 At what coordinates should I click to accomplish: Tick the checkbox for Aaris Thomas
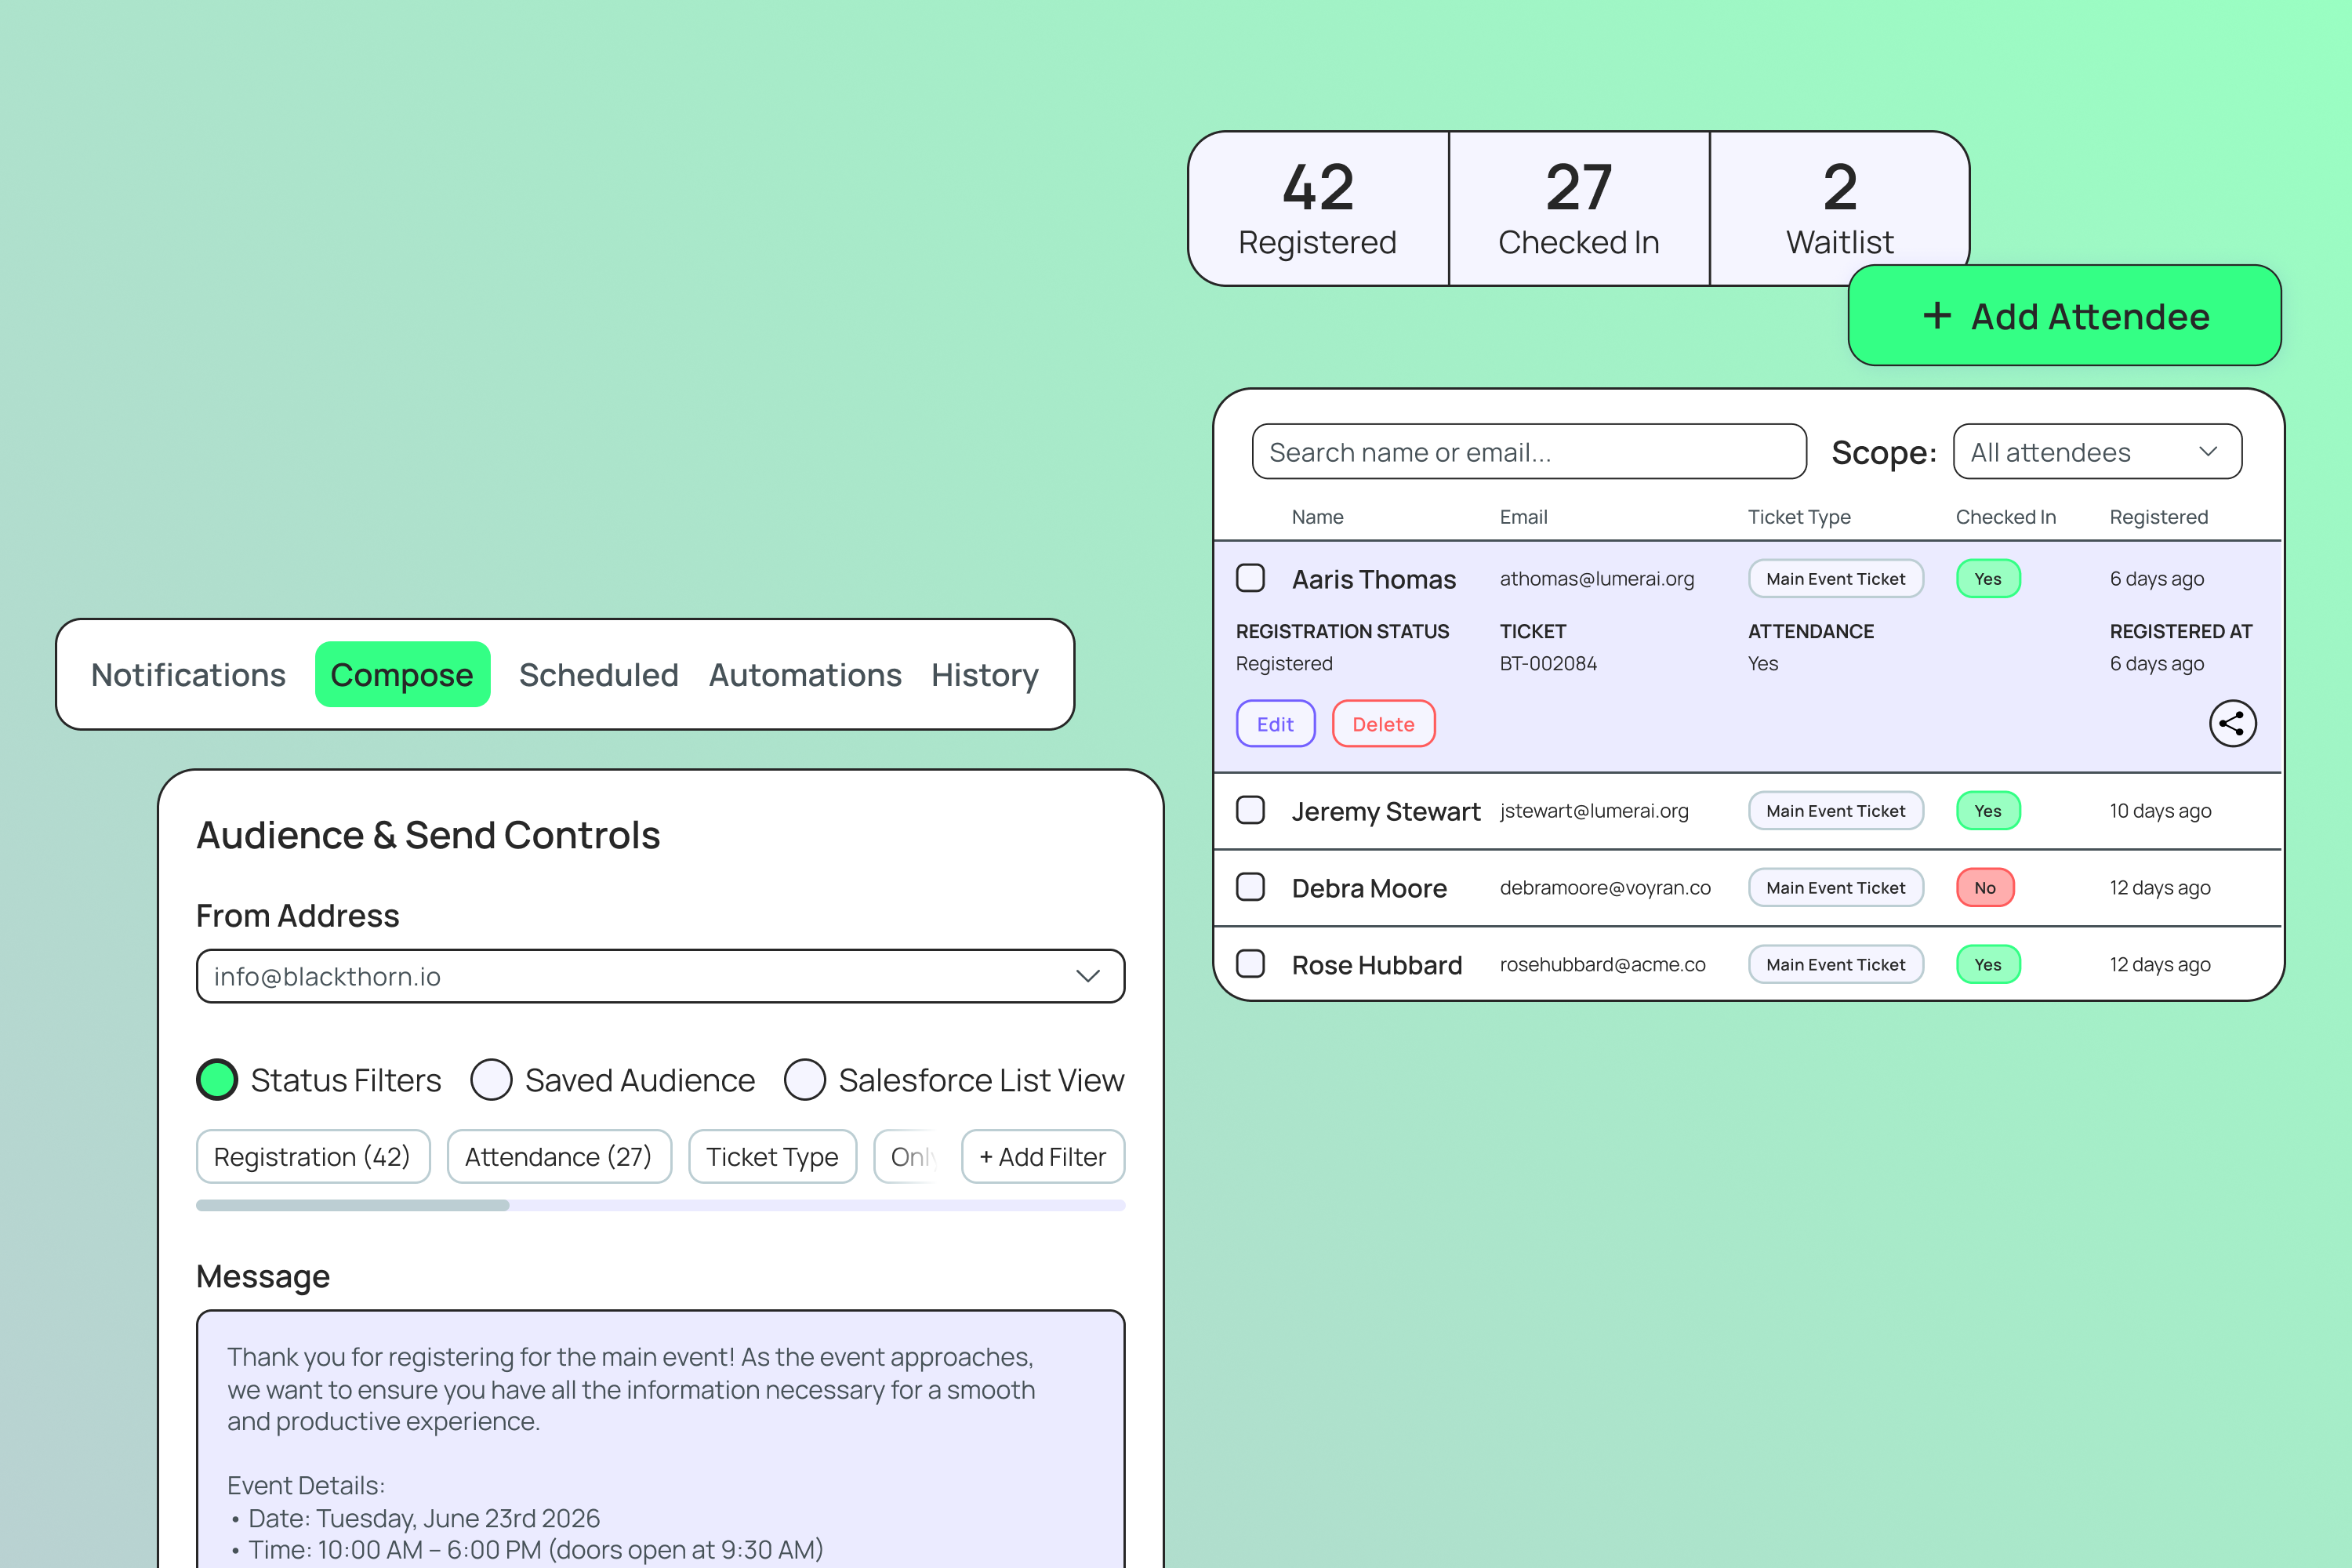(x=1250, y=578)
